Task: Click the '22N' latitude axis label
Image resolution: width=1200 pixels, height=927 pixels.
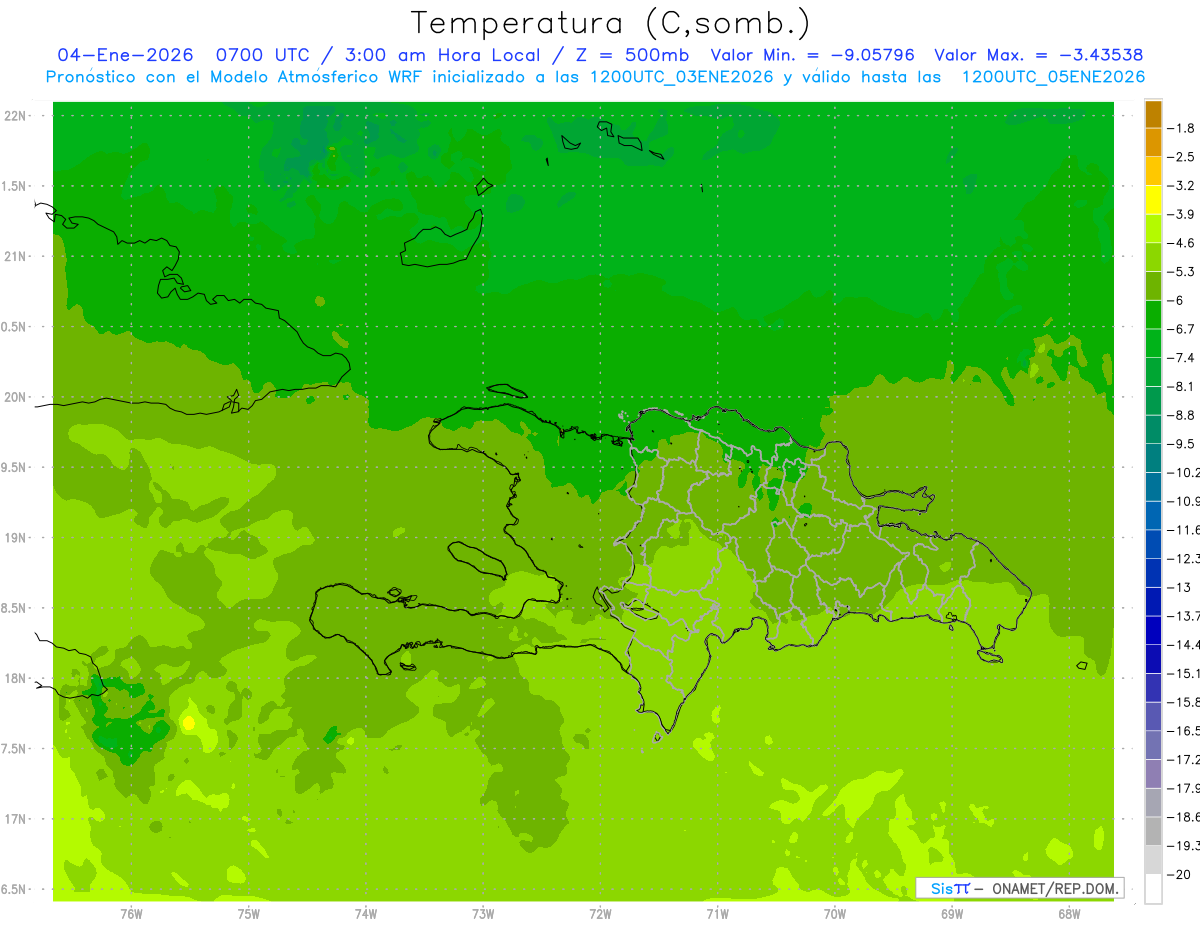Action: (15, 116)
